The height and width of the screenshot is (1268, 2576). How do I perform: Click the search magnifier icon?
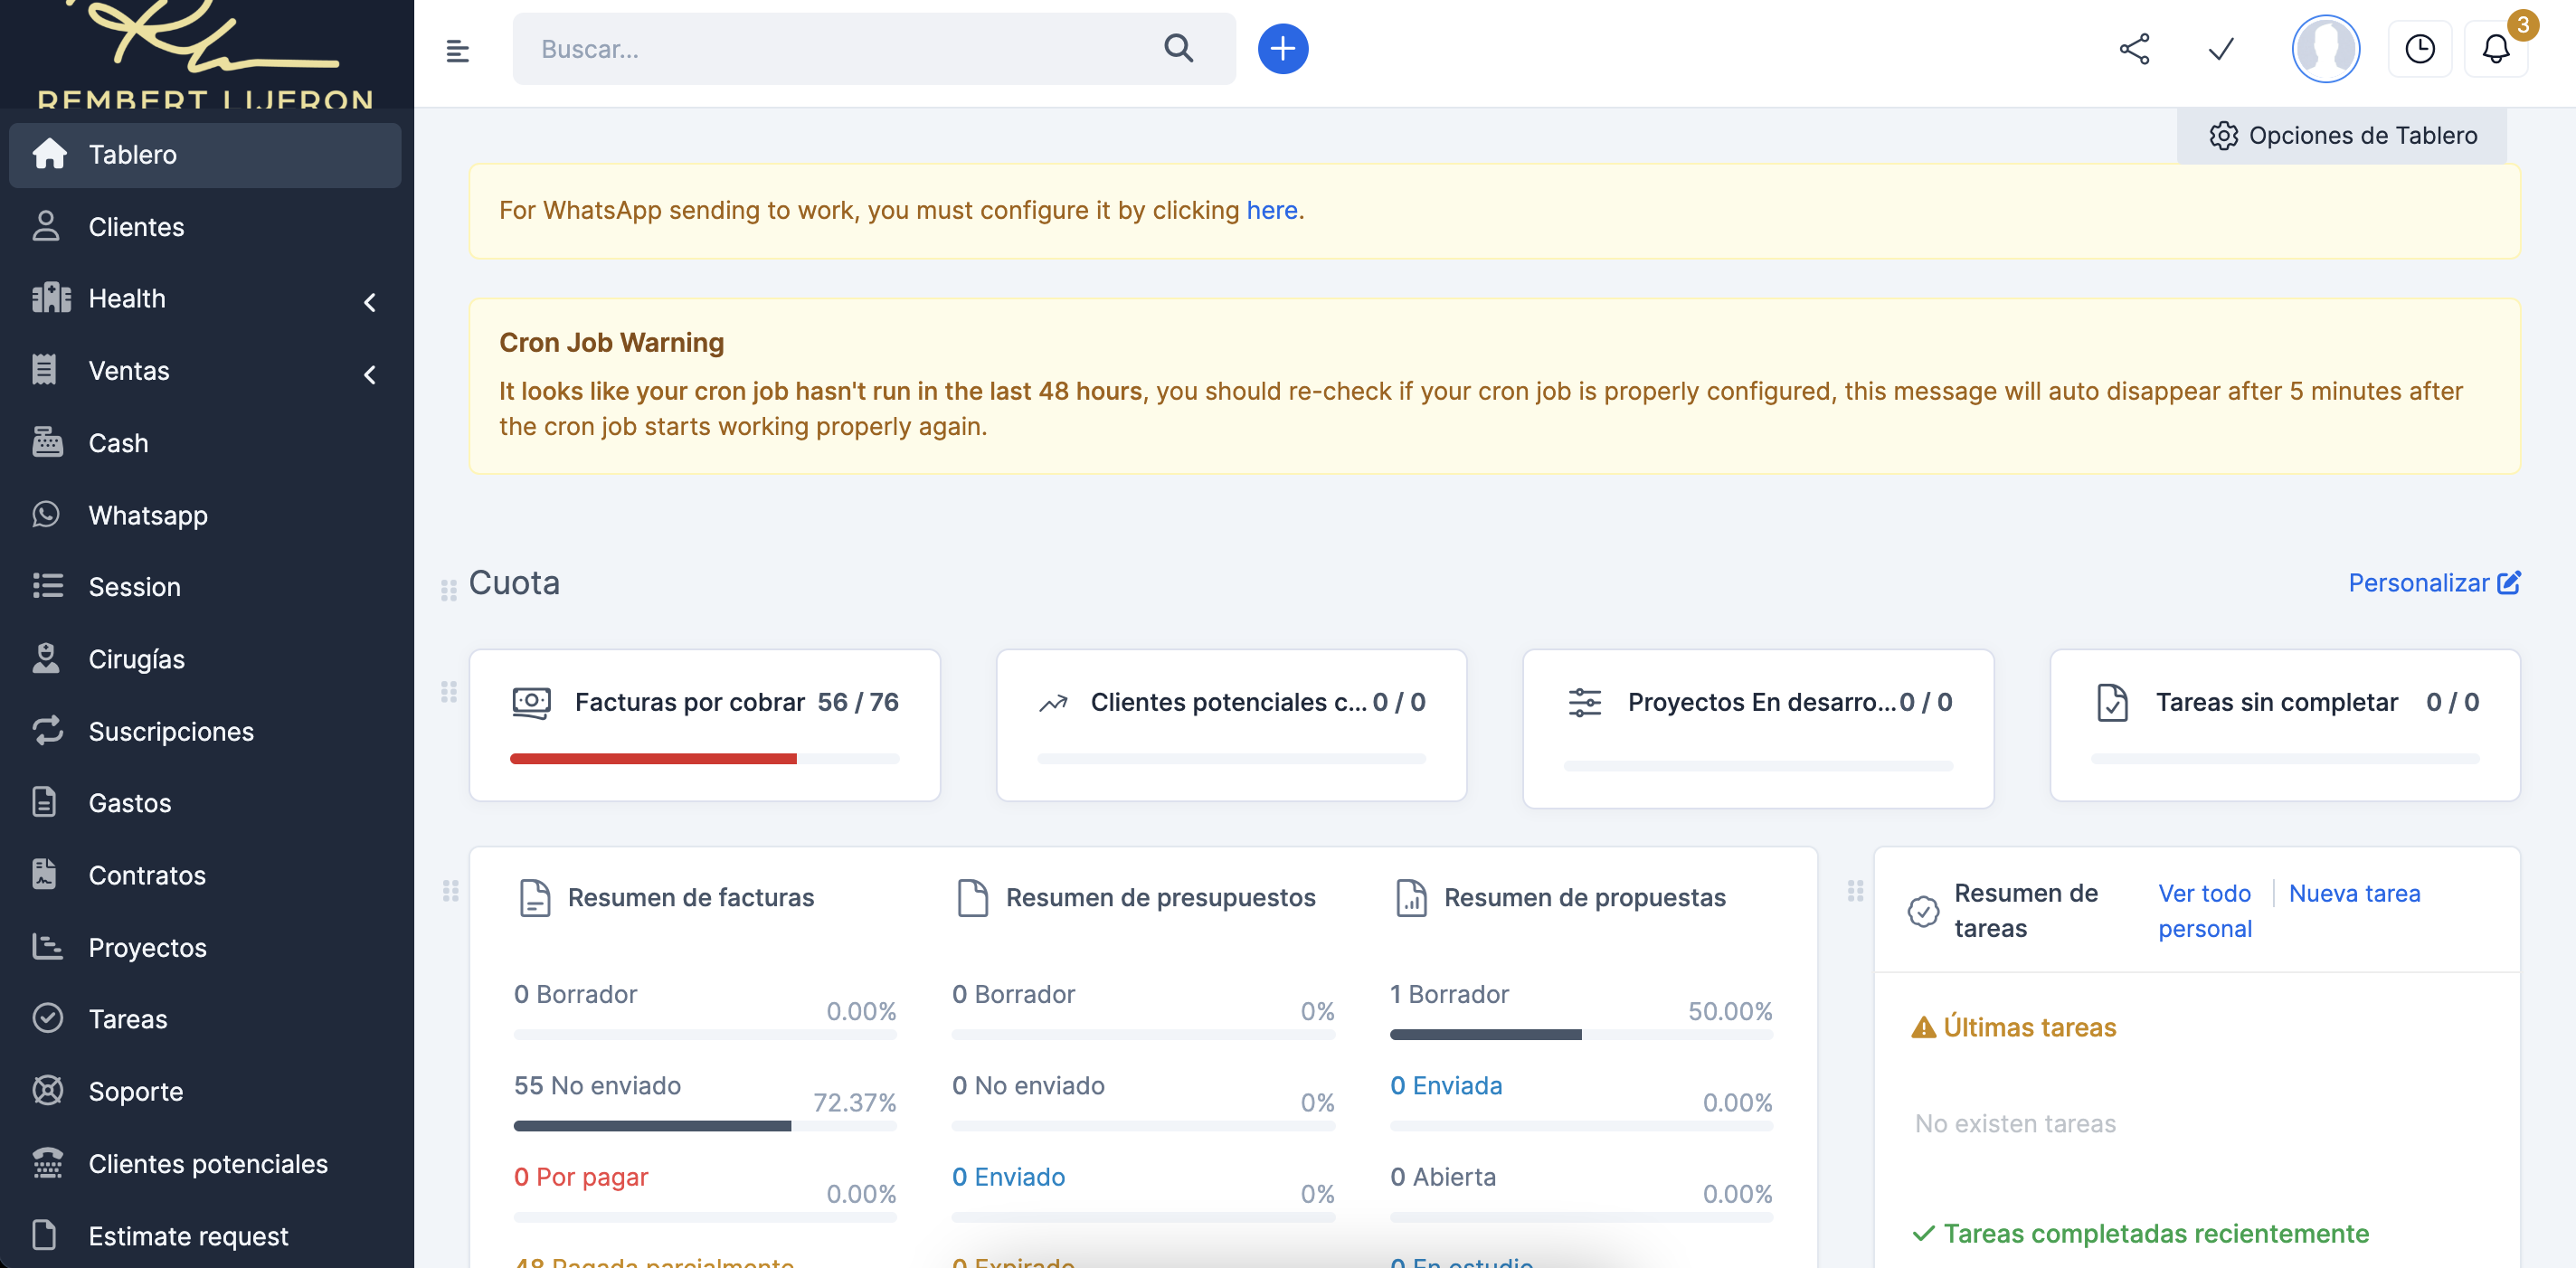pos(1179,48)
